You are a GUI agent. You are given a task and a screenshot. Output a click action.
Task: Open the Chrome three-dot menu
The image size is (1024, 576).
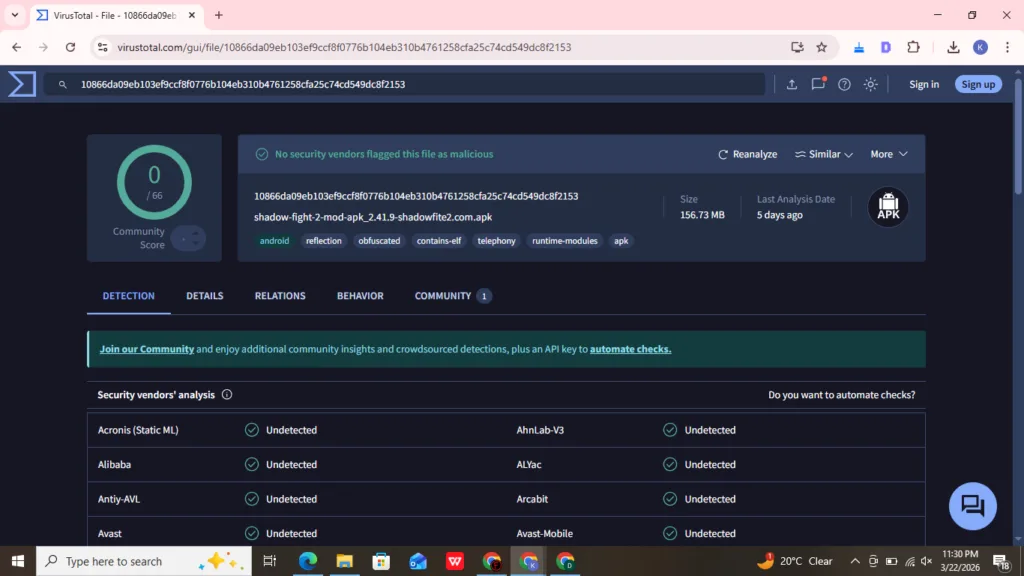tap(1007, 47)
